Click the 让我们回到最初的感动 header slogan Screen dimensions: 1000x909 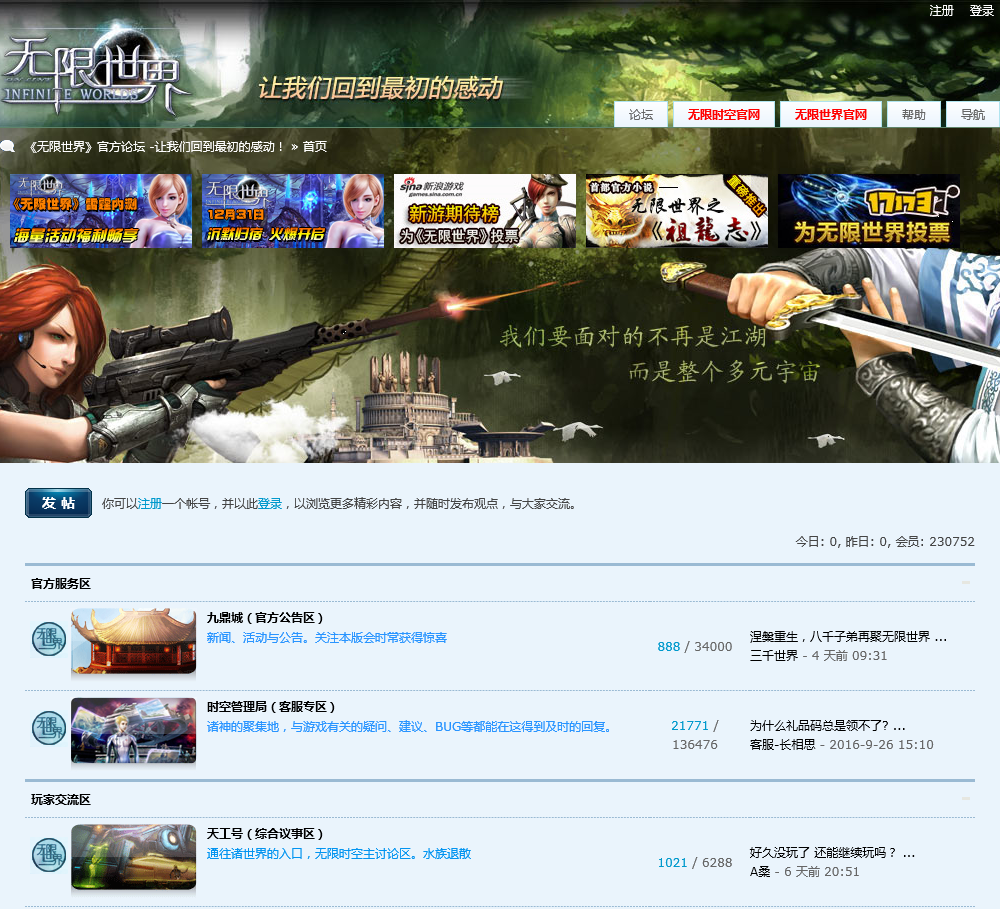click(381, 88)
